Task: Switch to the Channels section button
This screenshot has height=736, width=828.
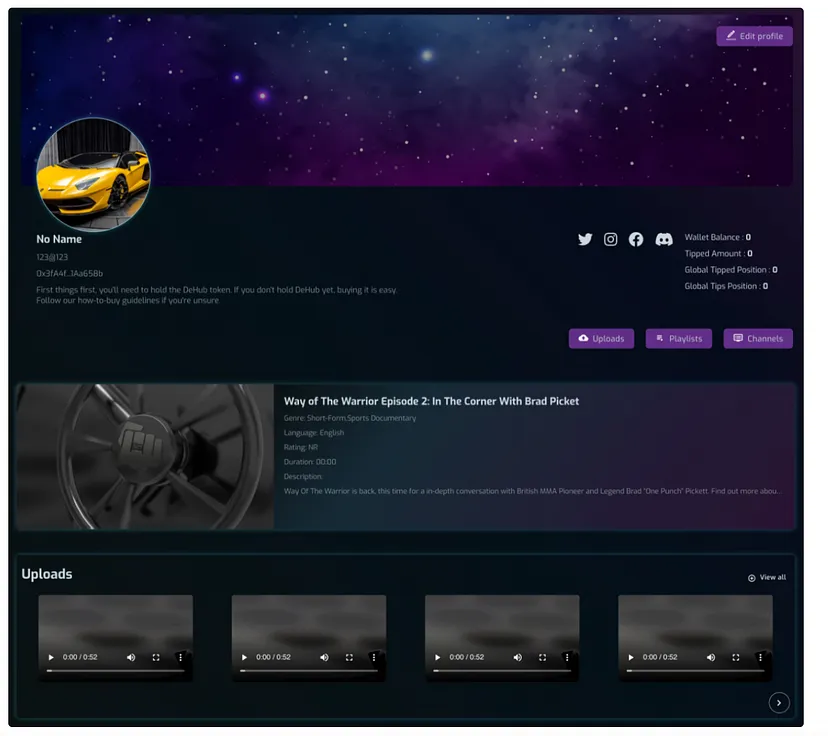Action: click(758, 338)
